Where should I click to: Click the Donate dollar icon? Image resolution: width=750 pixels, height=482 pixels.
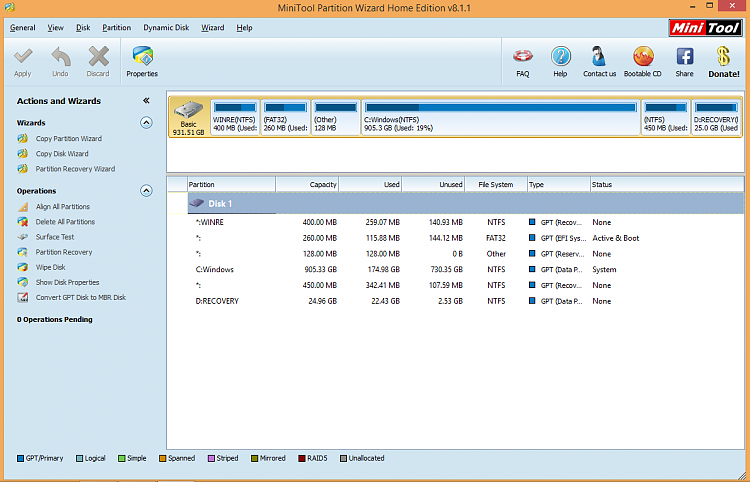coord(724,56)
